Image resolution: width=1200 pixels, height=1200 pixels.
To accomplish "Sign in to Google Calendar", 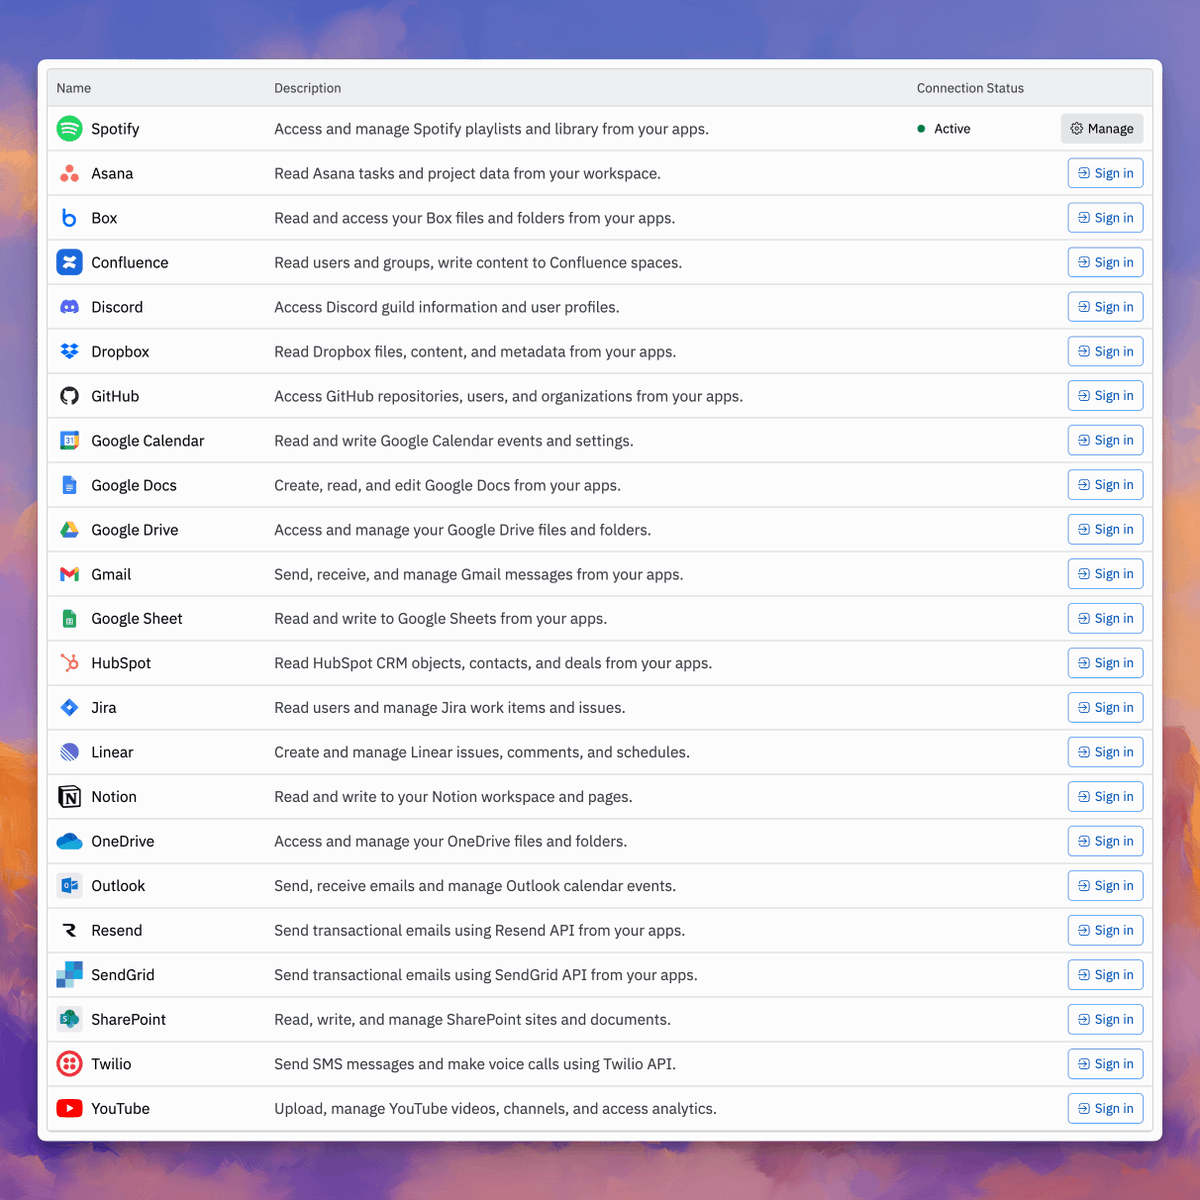I will pos(1105,441).
